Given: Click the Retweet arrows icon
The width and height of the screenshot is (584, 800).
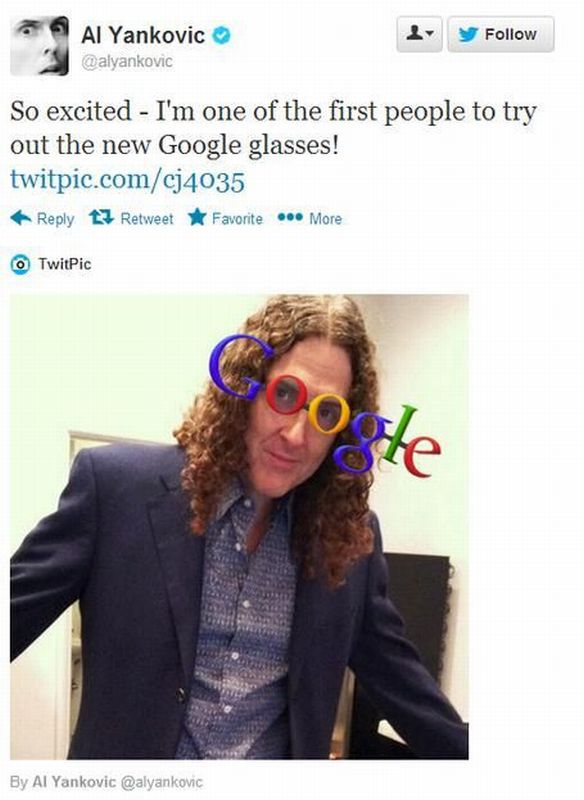Looking at the screenshot, I should click(x=101, y=218).
